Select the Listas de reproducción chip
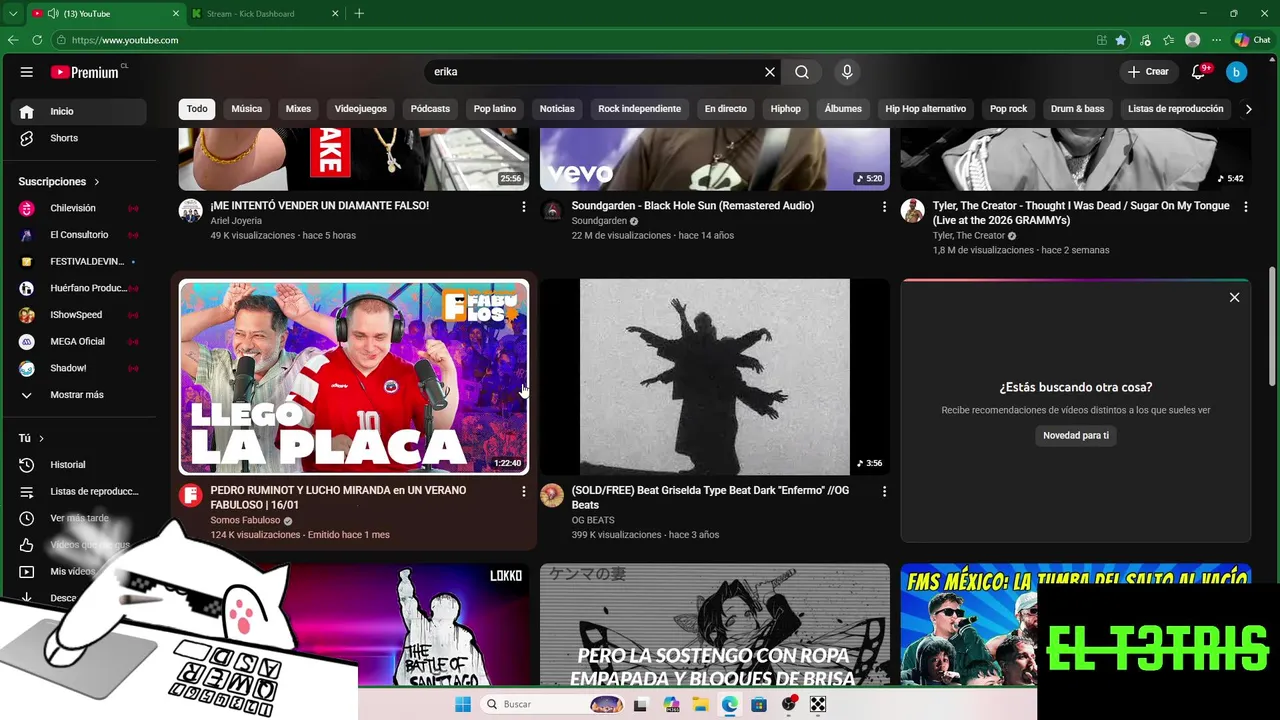Screen dimensions: 1280x720 (x=1175, y=109)
